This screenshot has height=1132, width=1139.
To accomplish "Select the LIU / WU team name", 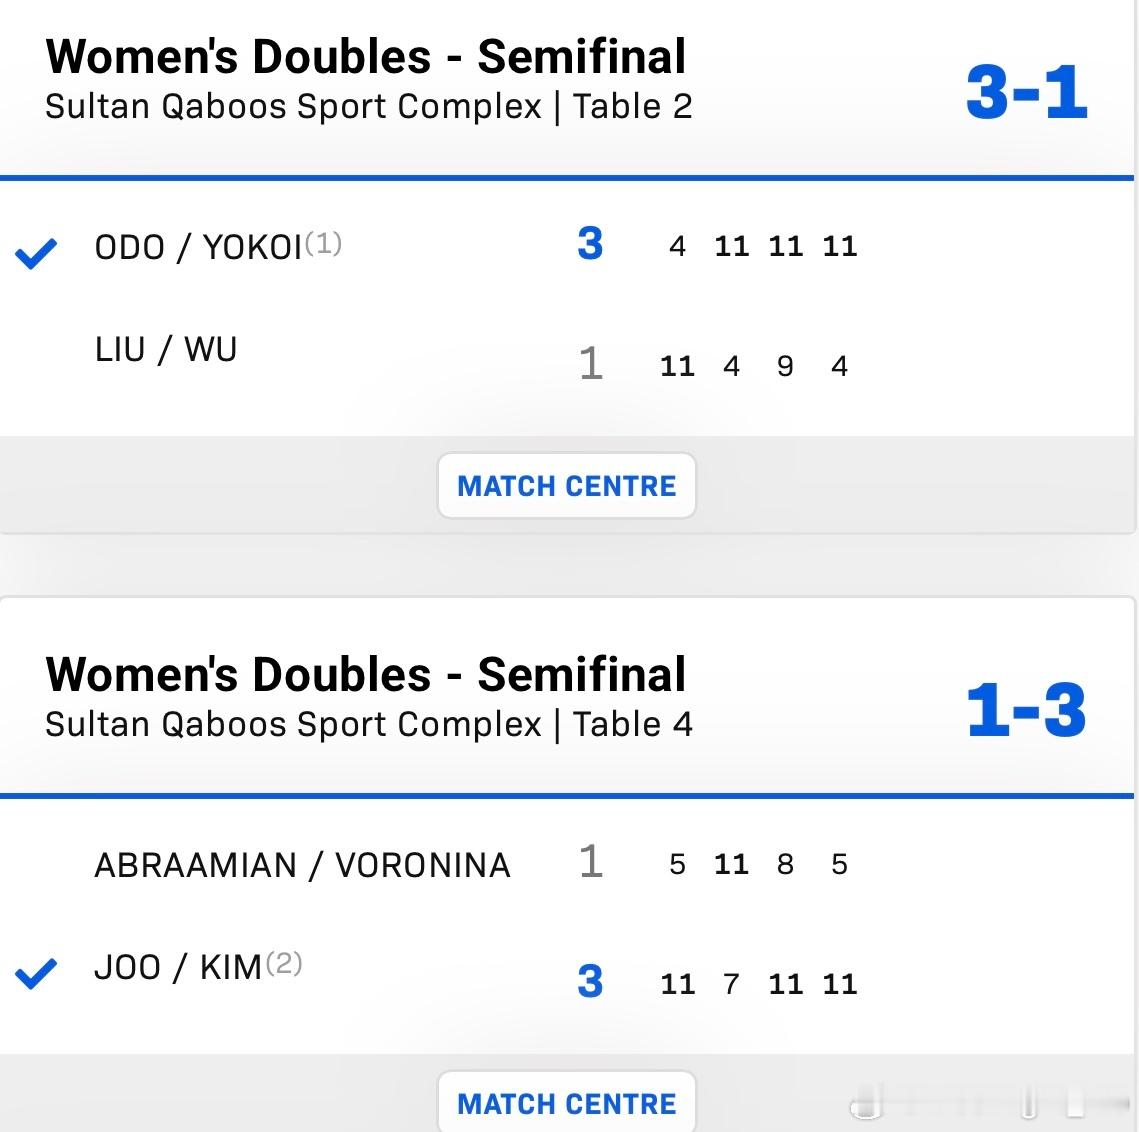I will [166, 349].
